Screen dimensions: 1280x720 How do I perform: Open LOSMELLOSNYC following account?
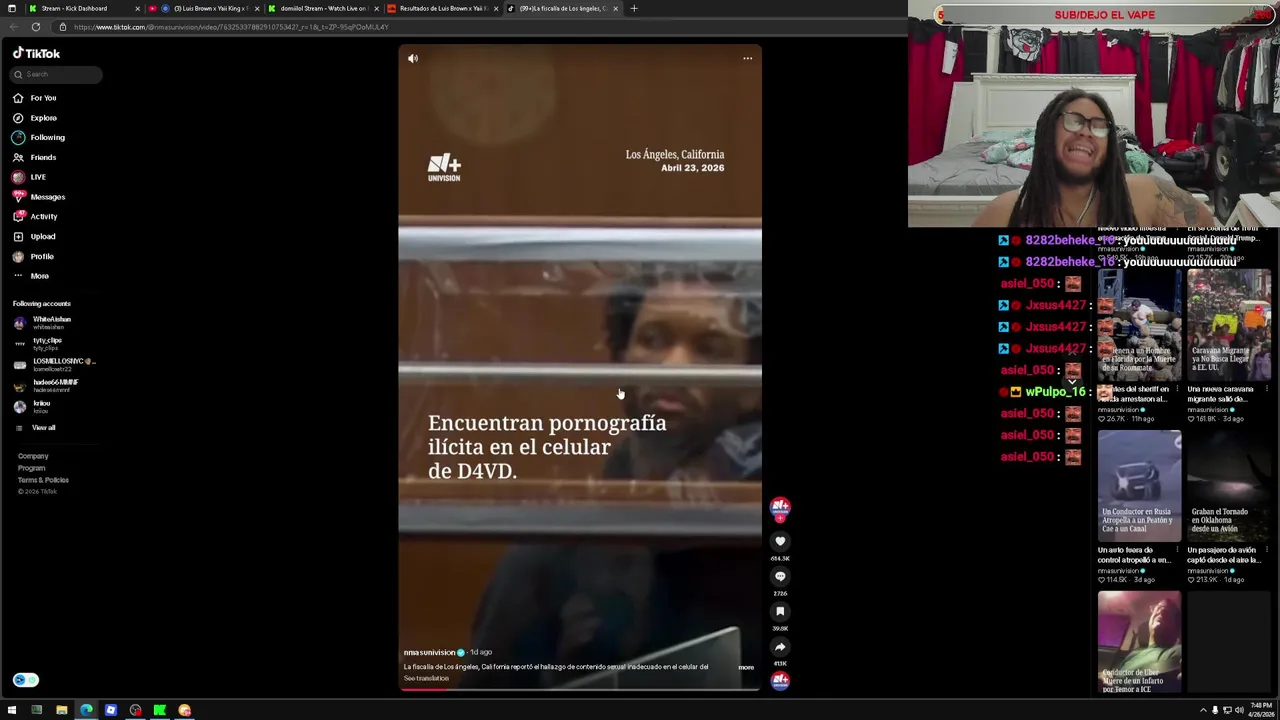pyautogui.click(x=55, y=364)
